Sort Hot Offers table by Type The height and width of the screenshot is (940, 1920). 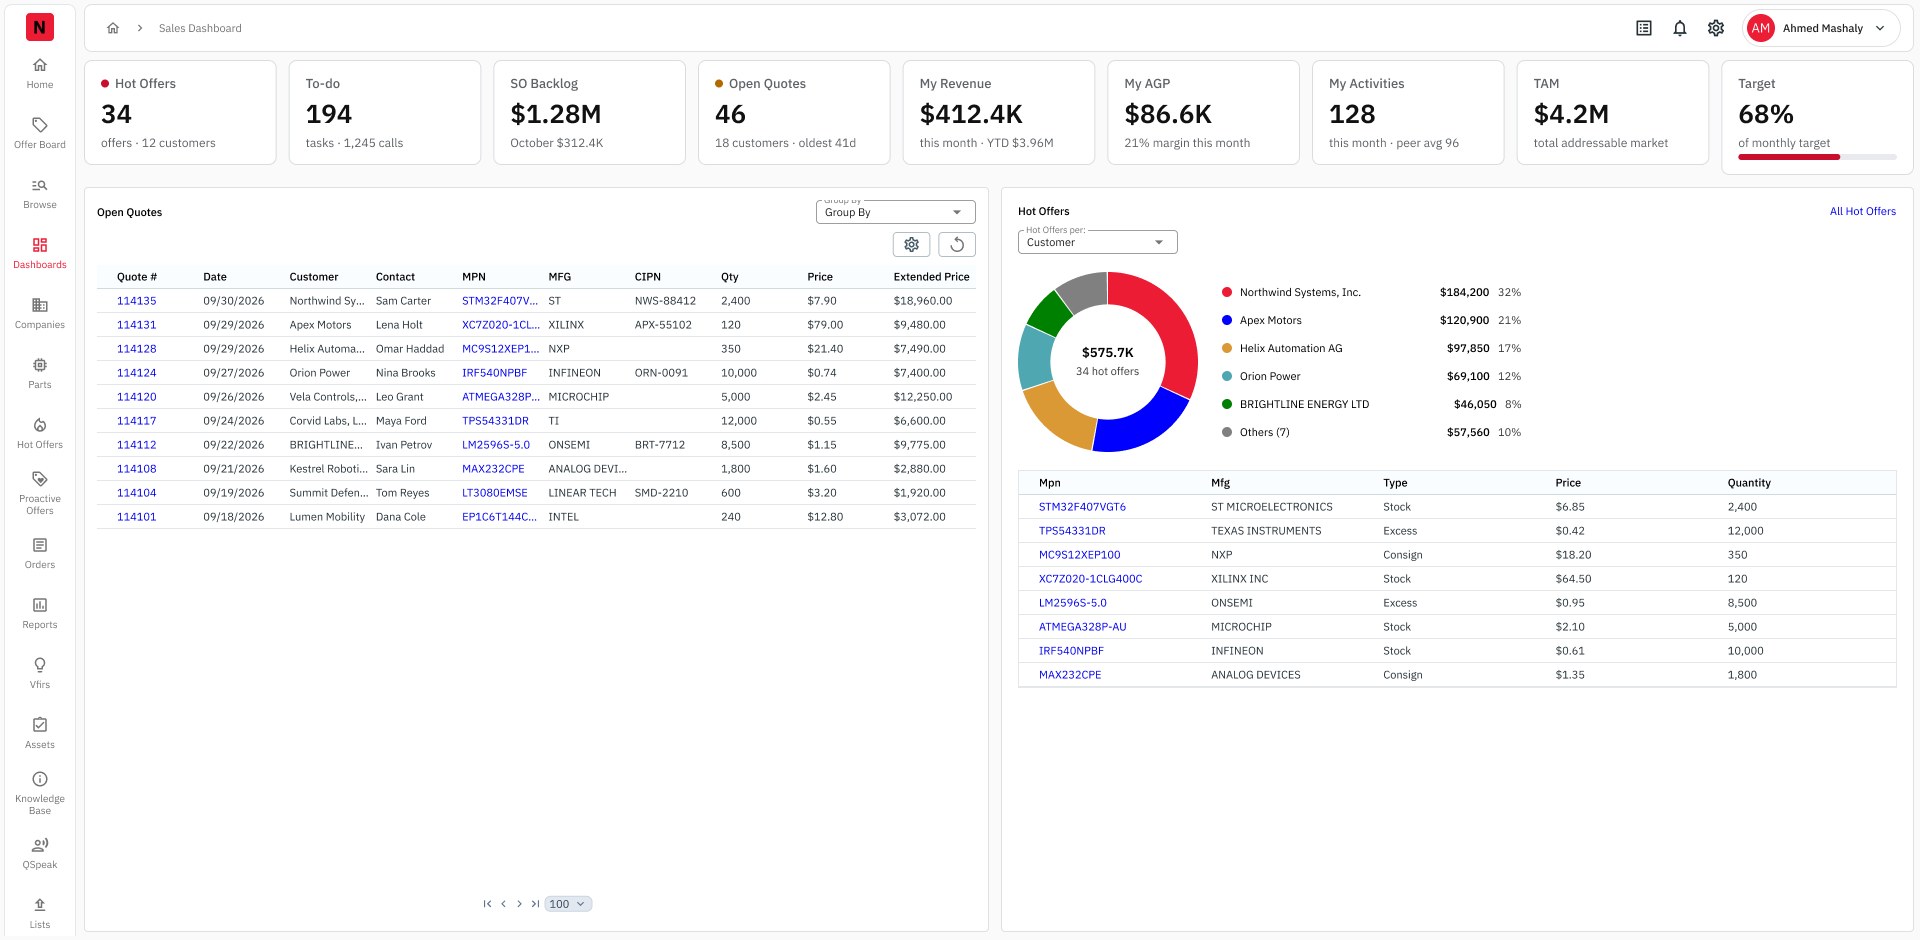click(1395, 483)
